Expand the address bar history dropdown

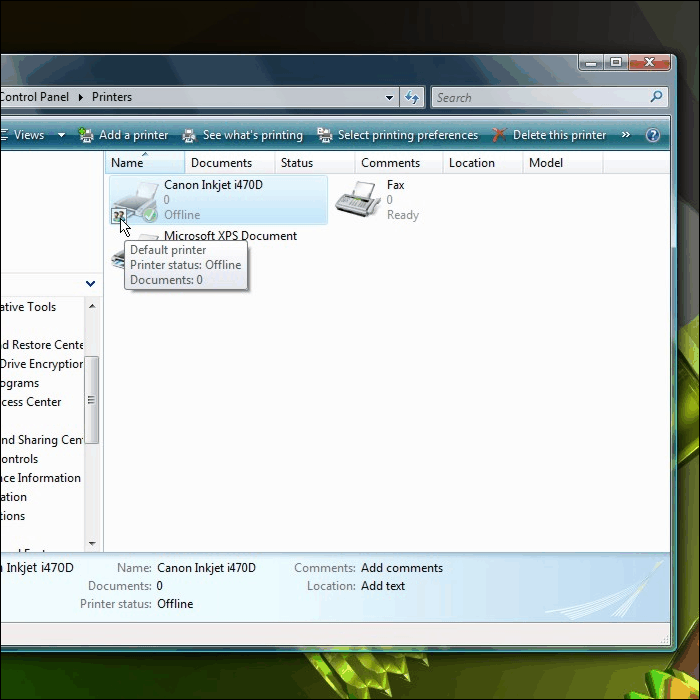pyautogui.click(x=390, y=97)
